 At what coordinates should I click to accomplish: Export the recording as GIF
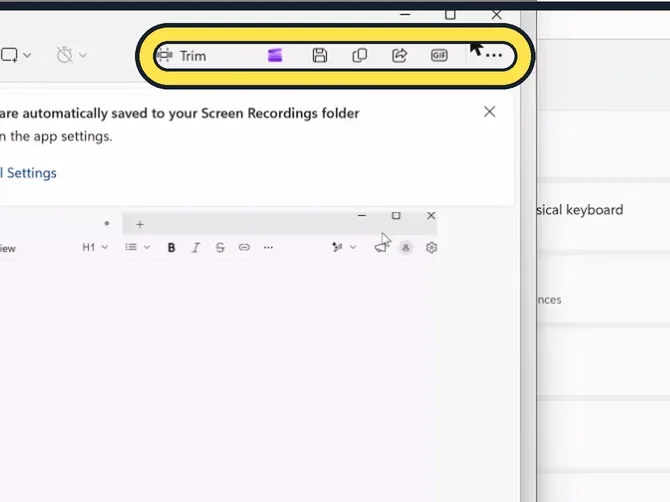coord(439,56)
